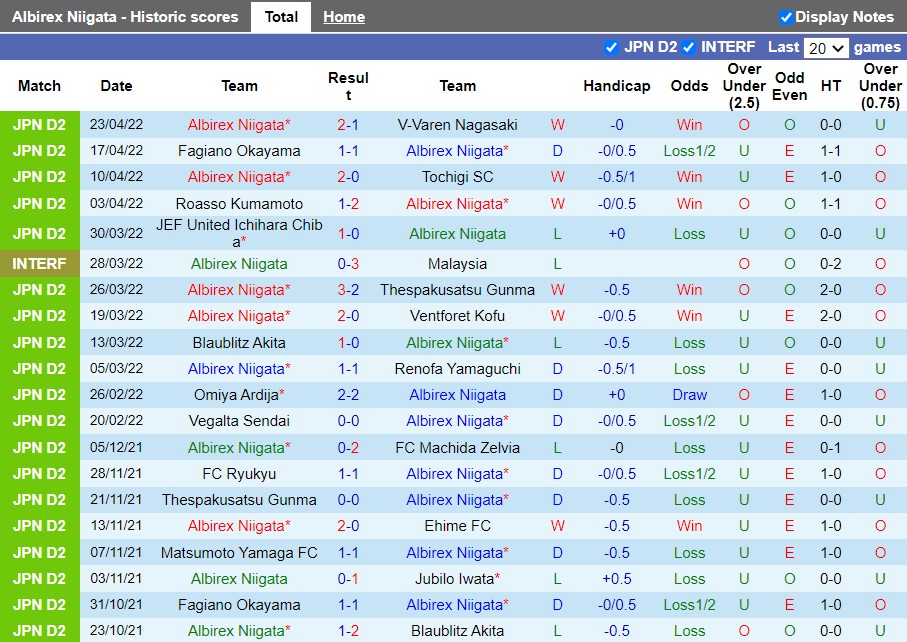This screenshot has height=642, width=907.
Task: Click Albirex Niigata - Historic scores title
Action: [x=125, y=17]
